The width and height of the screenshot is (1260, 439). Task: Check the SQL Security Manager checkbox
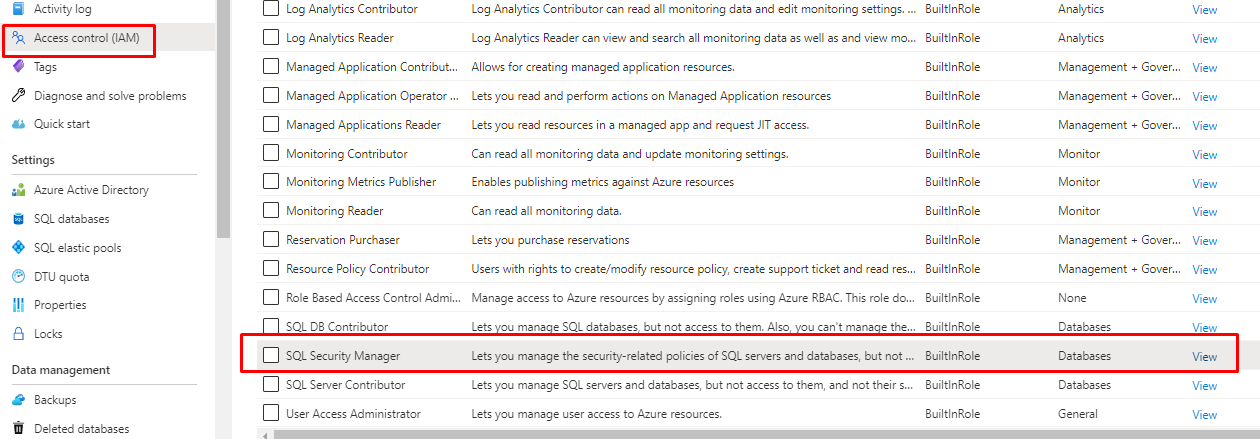[x=270, y=356]
